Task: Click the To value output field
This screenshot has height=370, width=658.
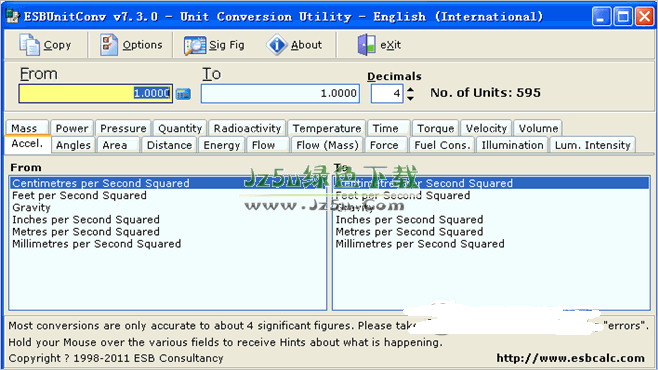Action: [280, 93]
